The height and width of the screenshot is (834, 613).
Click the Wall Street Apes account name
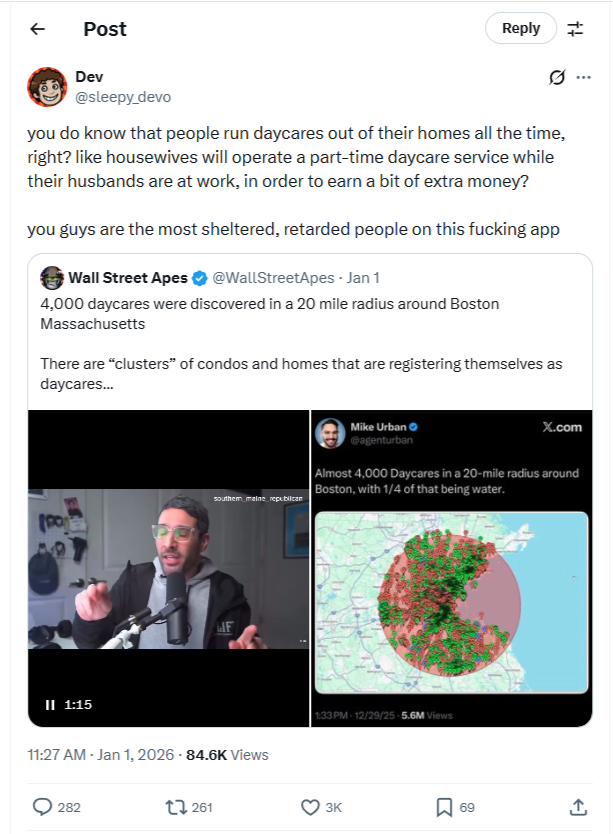pyautogui.click(x=128, y=278)
